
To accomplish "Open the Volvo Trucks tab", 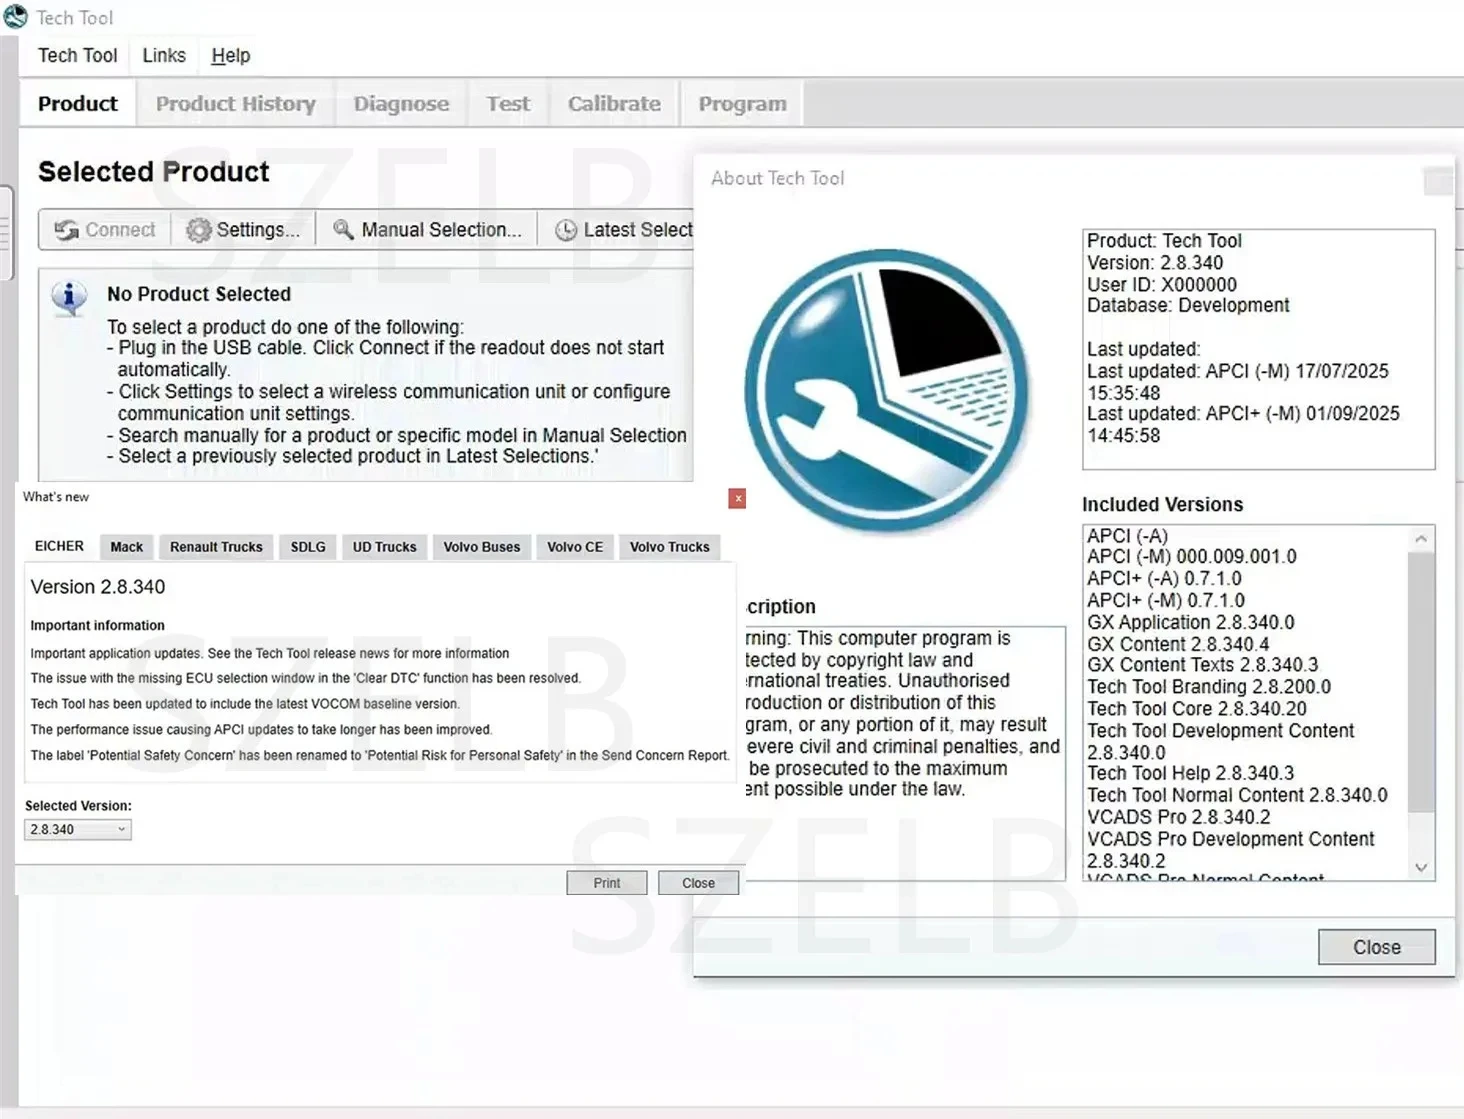I will 670,547.
